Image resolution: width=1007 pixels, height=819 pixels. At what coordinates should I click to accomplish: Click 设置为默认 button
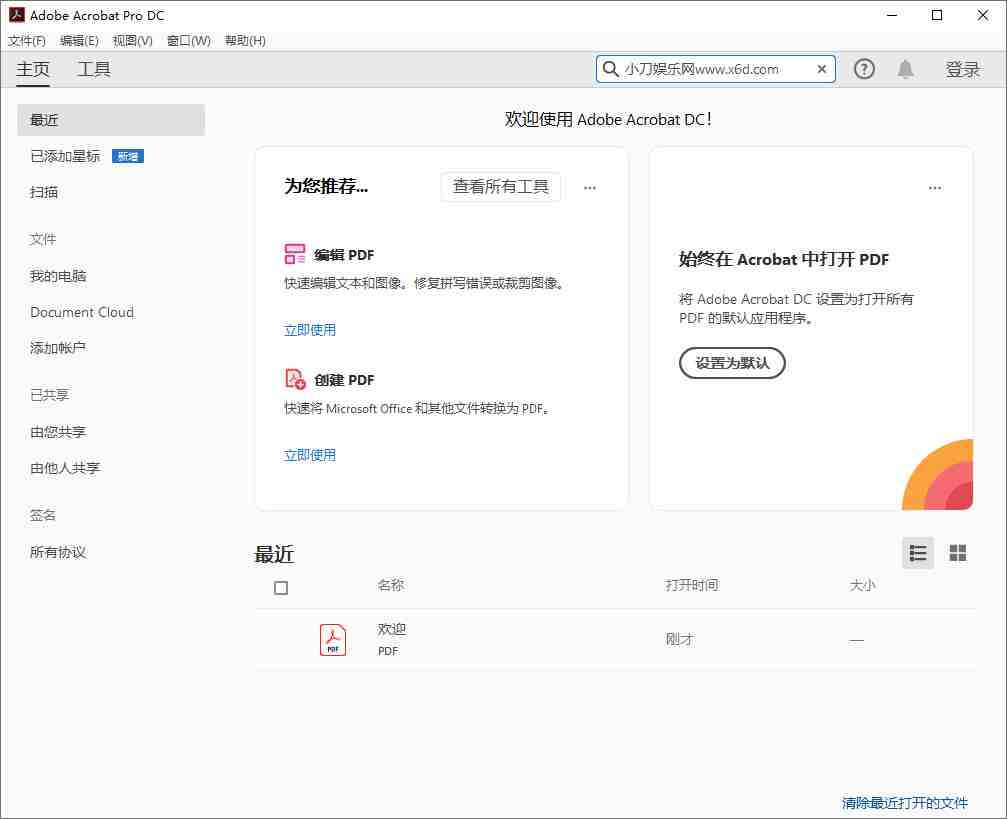point(732,363)
